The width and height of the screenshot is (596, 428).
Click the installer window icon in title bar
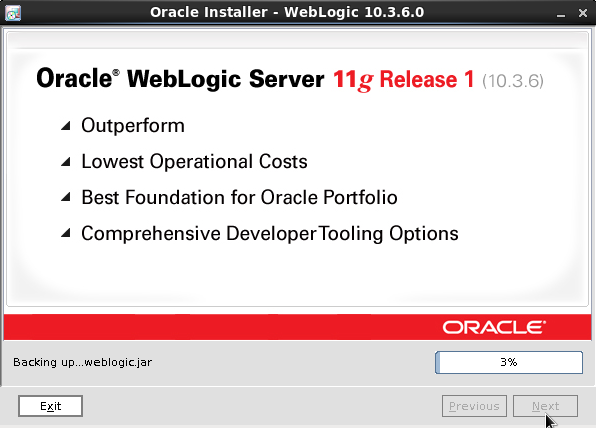coord(13,13)
